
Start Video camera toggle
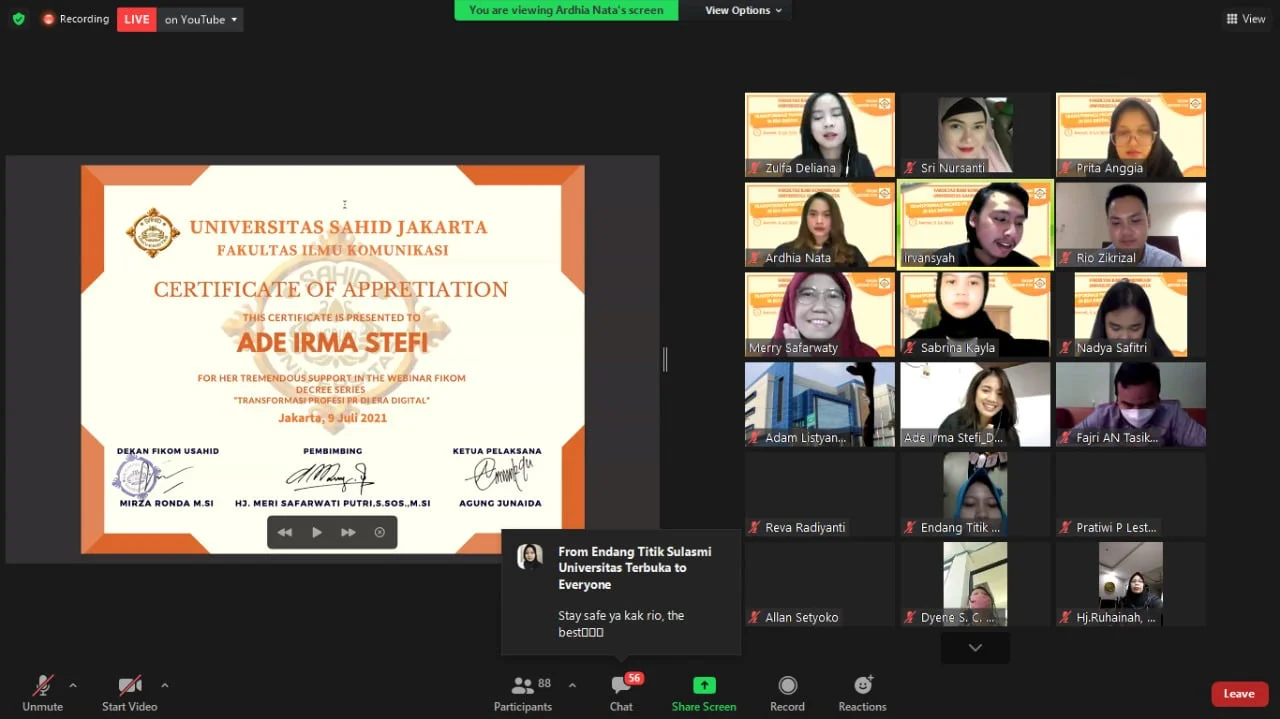click(130, 693)
